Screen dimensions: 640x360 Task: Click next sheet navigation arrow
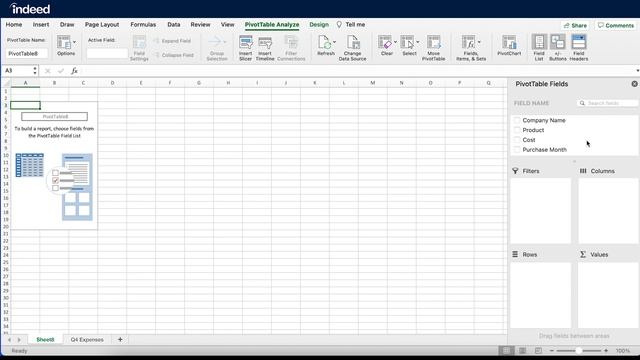click(19, 340)
